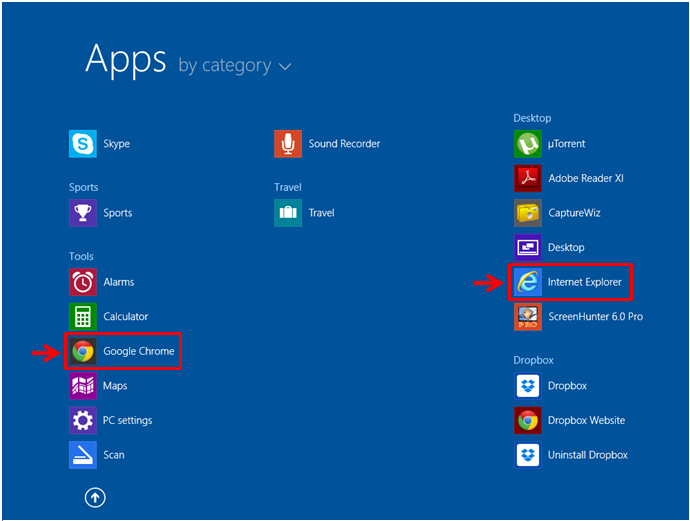Click the Sound Recorder label
The width and height of the screenshot is (690, 521).
[x=344, y=143]
